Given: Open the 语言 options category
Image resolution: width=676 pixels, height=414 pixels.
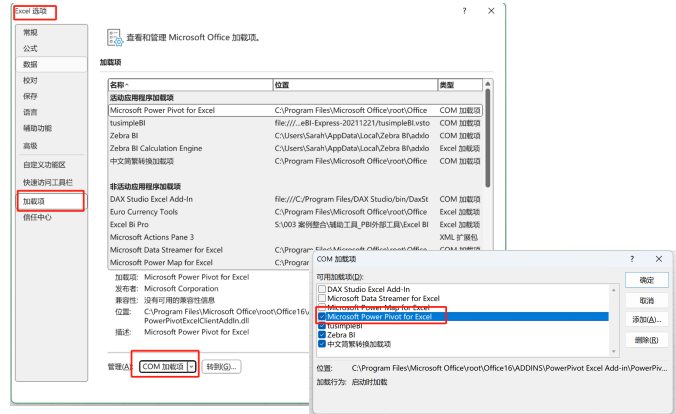Looking at the screenshot, I should 52,112.
